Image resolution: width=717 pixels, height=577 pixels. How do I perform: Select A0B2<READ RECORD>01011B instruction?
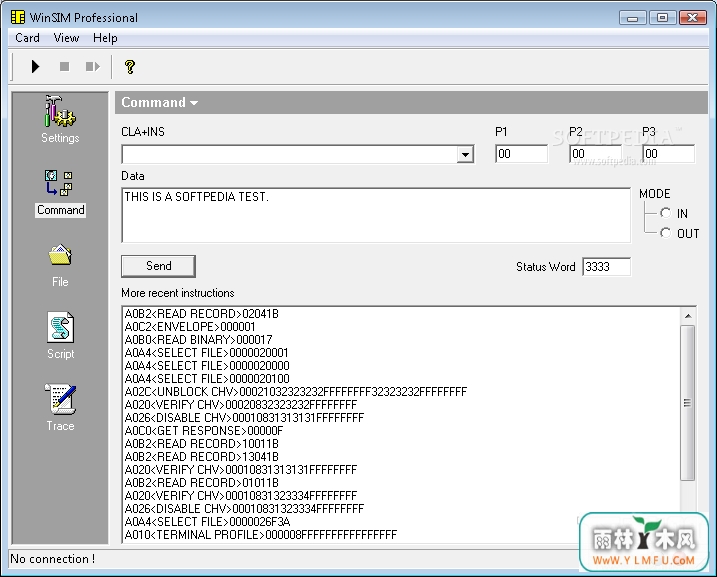pyautogui.click(x=202, y=482)
